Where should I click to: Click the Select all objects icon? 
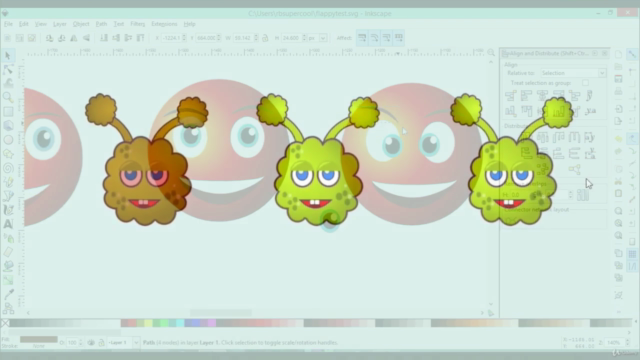click(7, 38)
